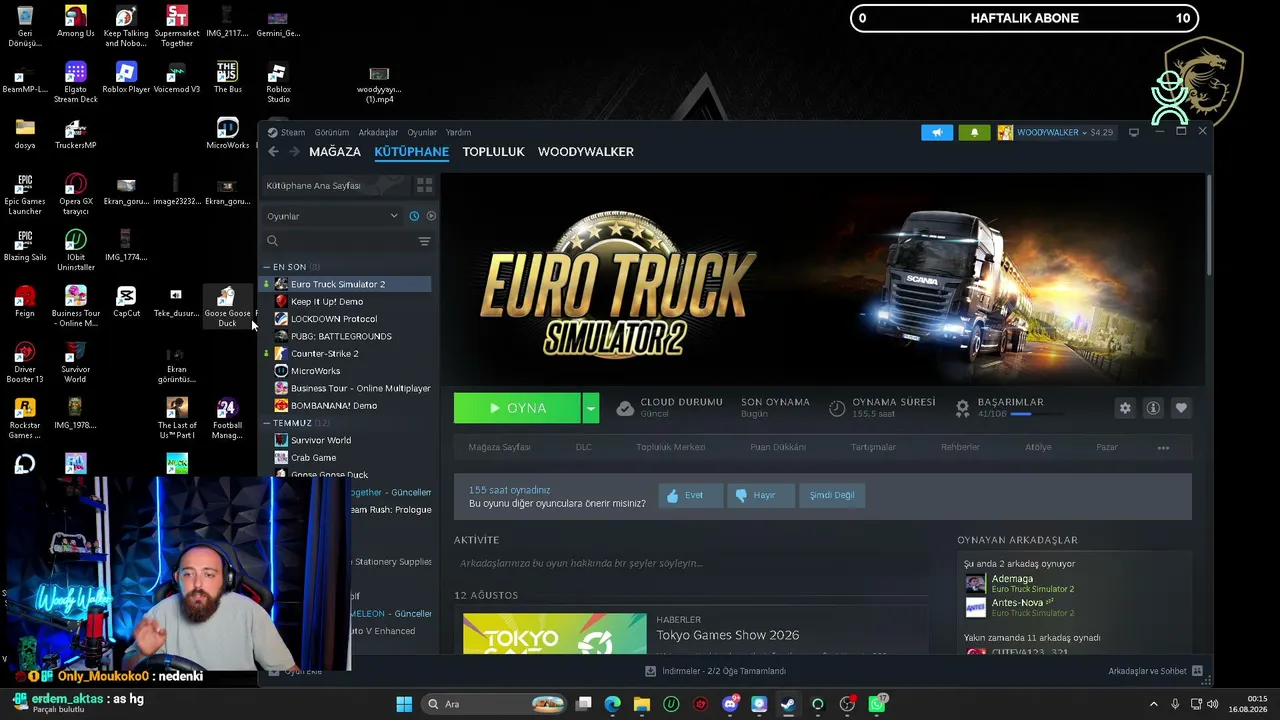Screen dimensions: 1280x720
Task: Click the taskbar Ara search box
Action: point(495,704)
